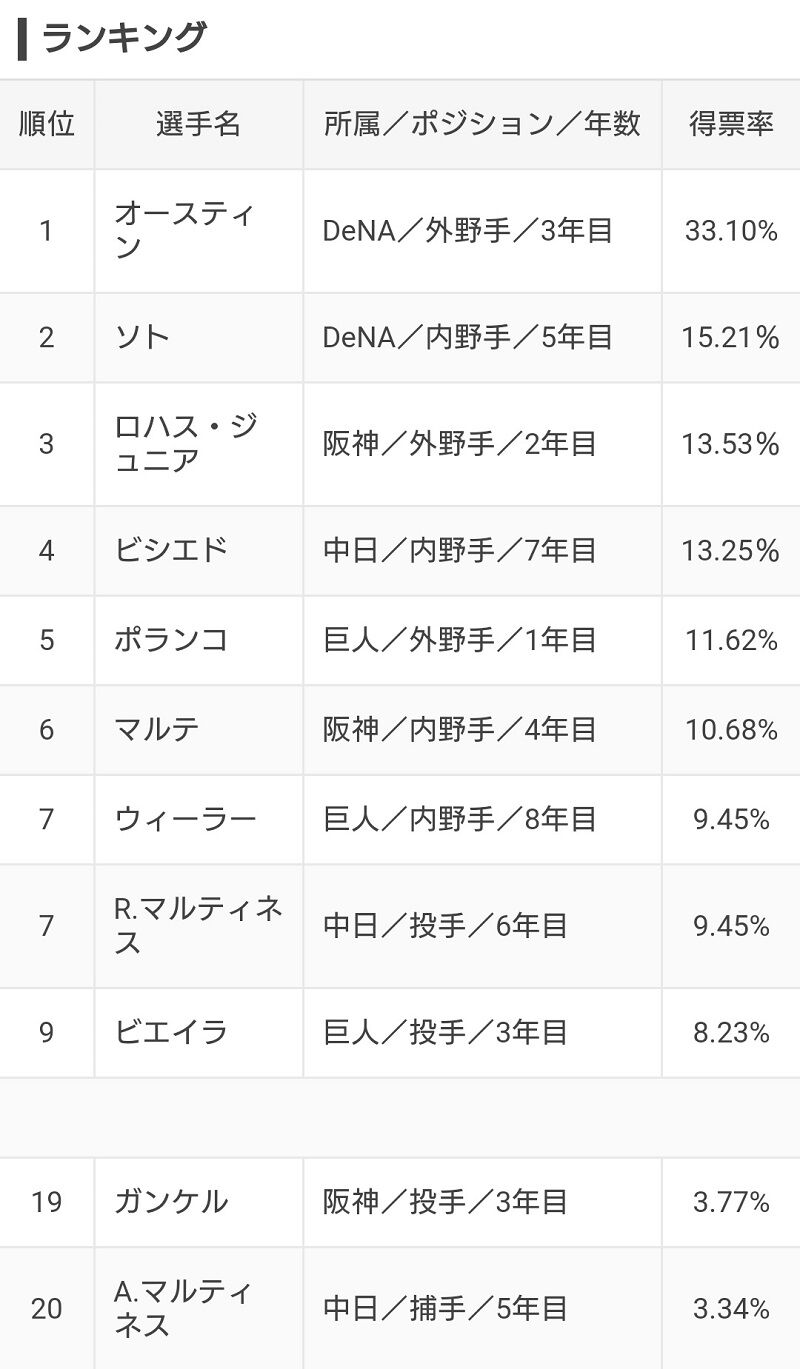Select player name オースティン
Viewport: 800px width, 1369px height.
pos(184,231)
